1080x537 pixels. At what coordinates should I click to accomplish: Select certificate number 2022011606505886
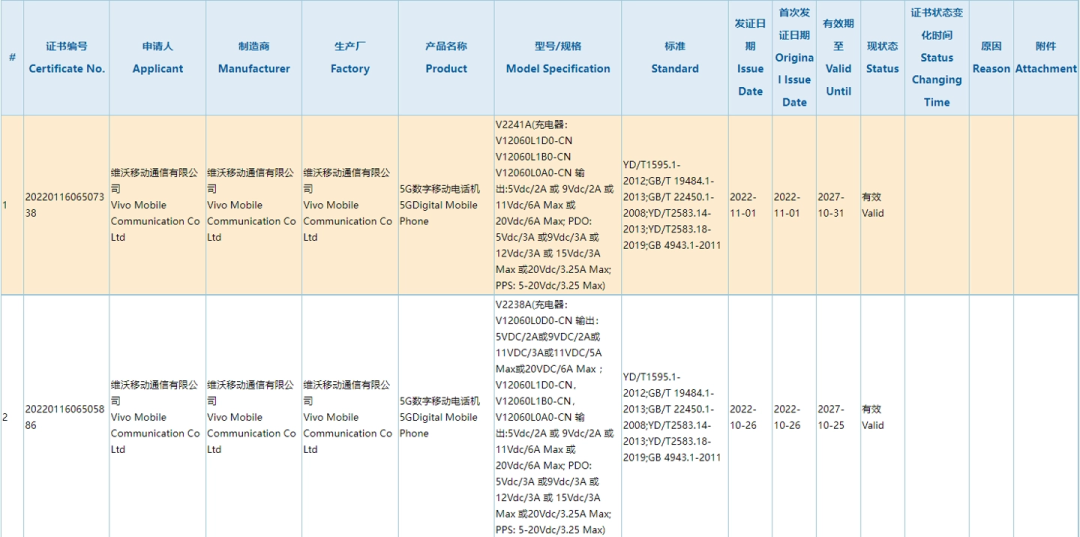click(65, 417)
